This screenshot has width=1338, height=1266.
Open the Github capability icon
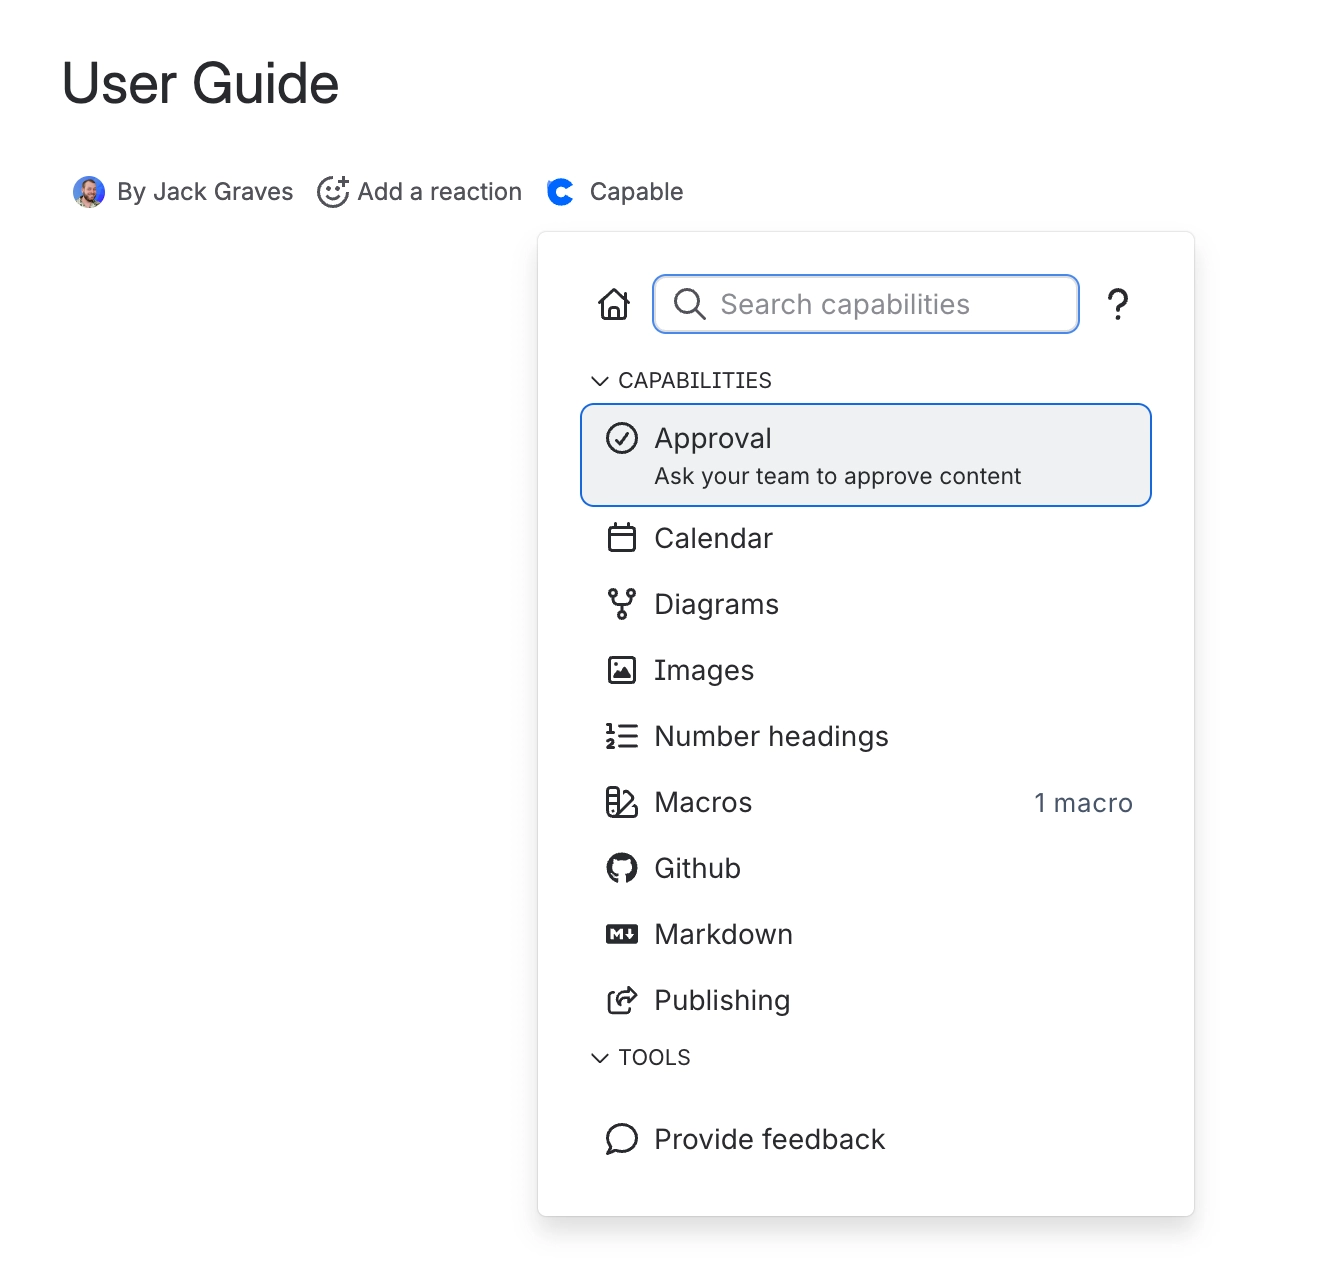622,867
